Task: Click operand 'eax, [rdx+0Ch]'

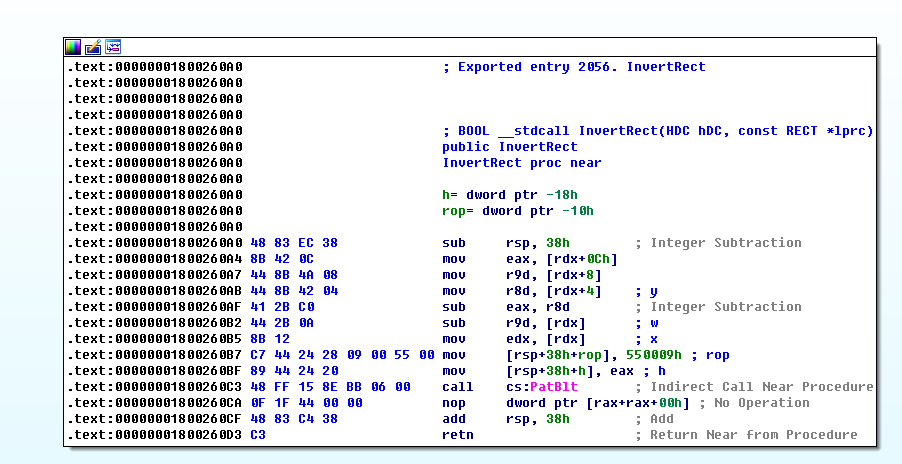Action: point(561,259)
